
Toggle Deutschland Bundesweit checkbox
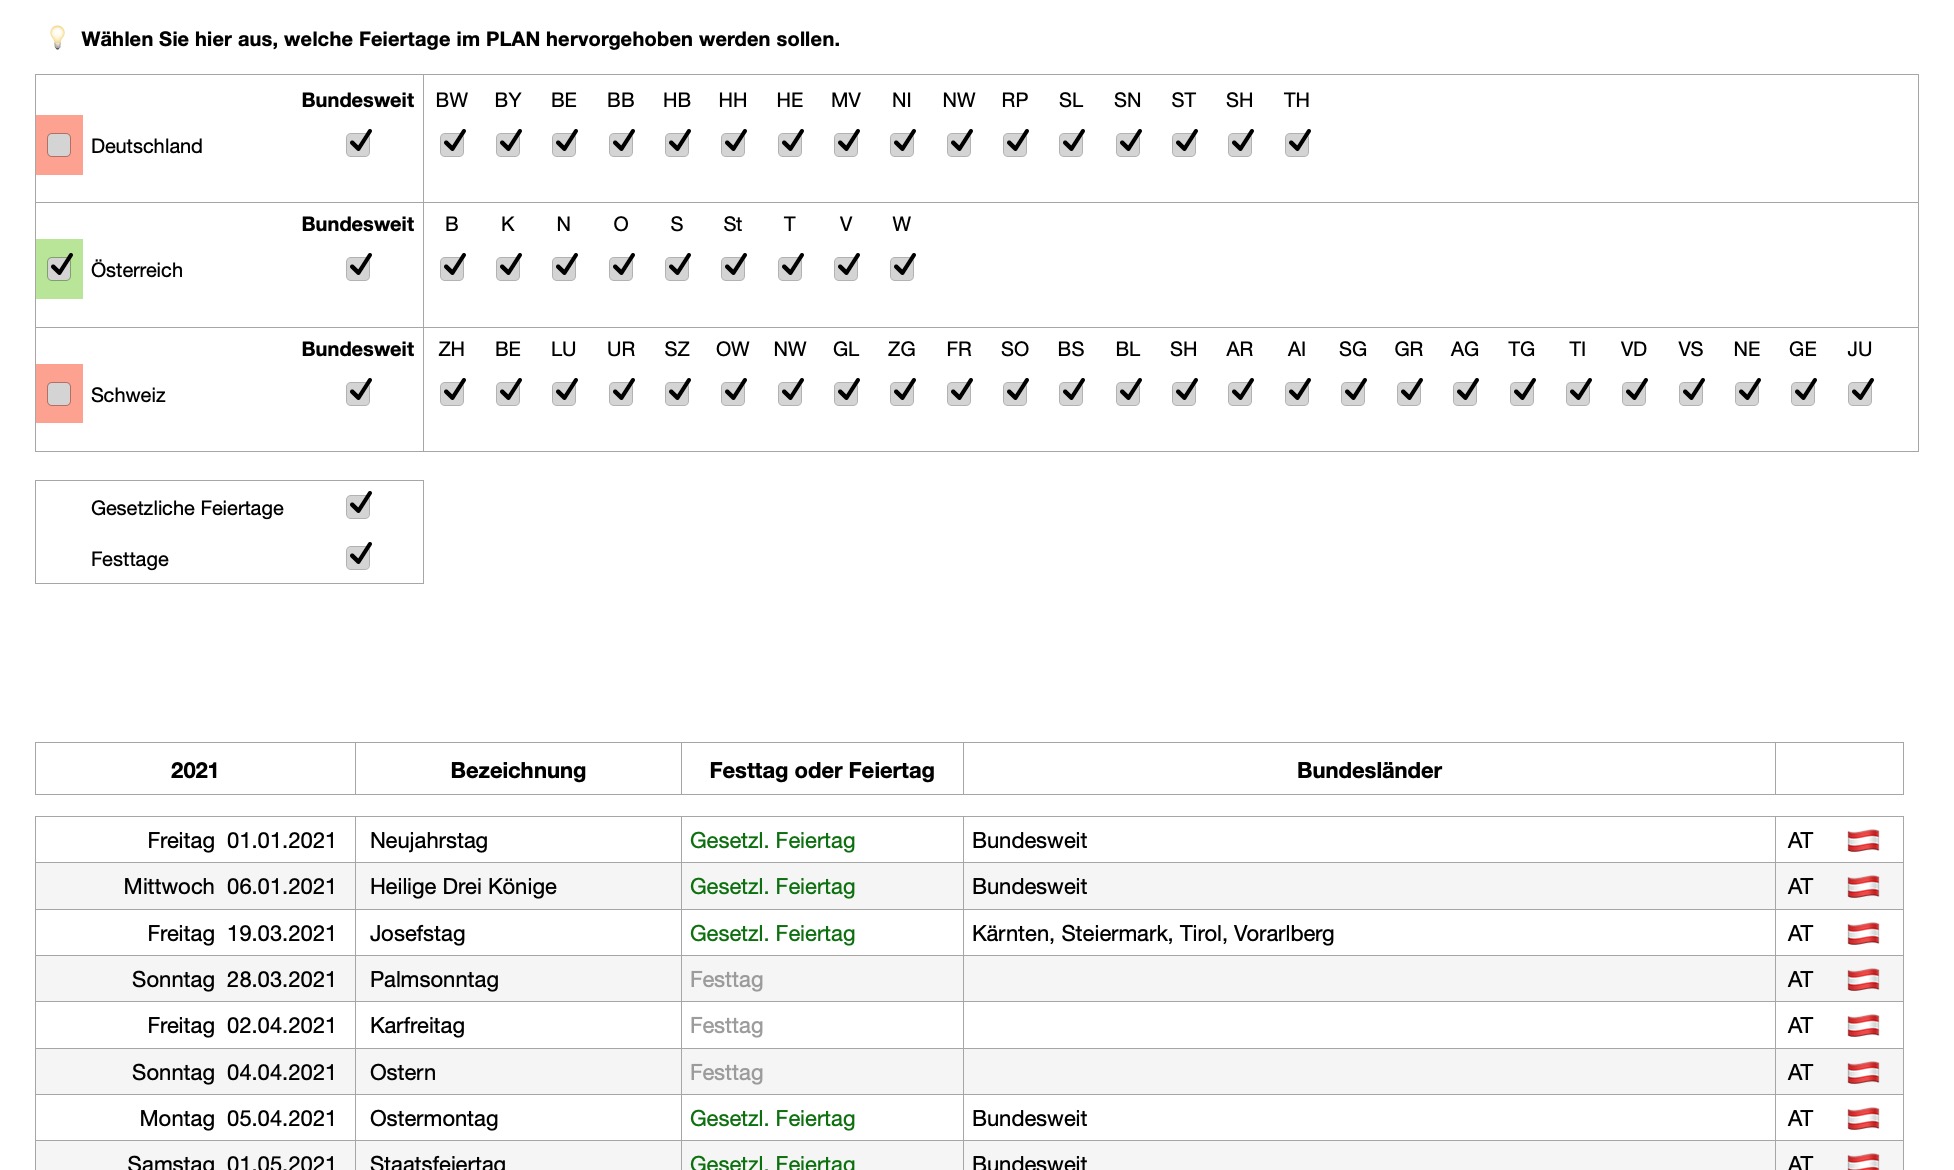[358, 145]
